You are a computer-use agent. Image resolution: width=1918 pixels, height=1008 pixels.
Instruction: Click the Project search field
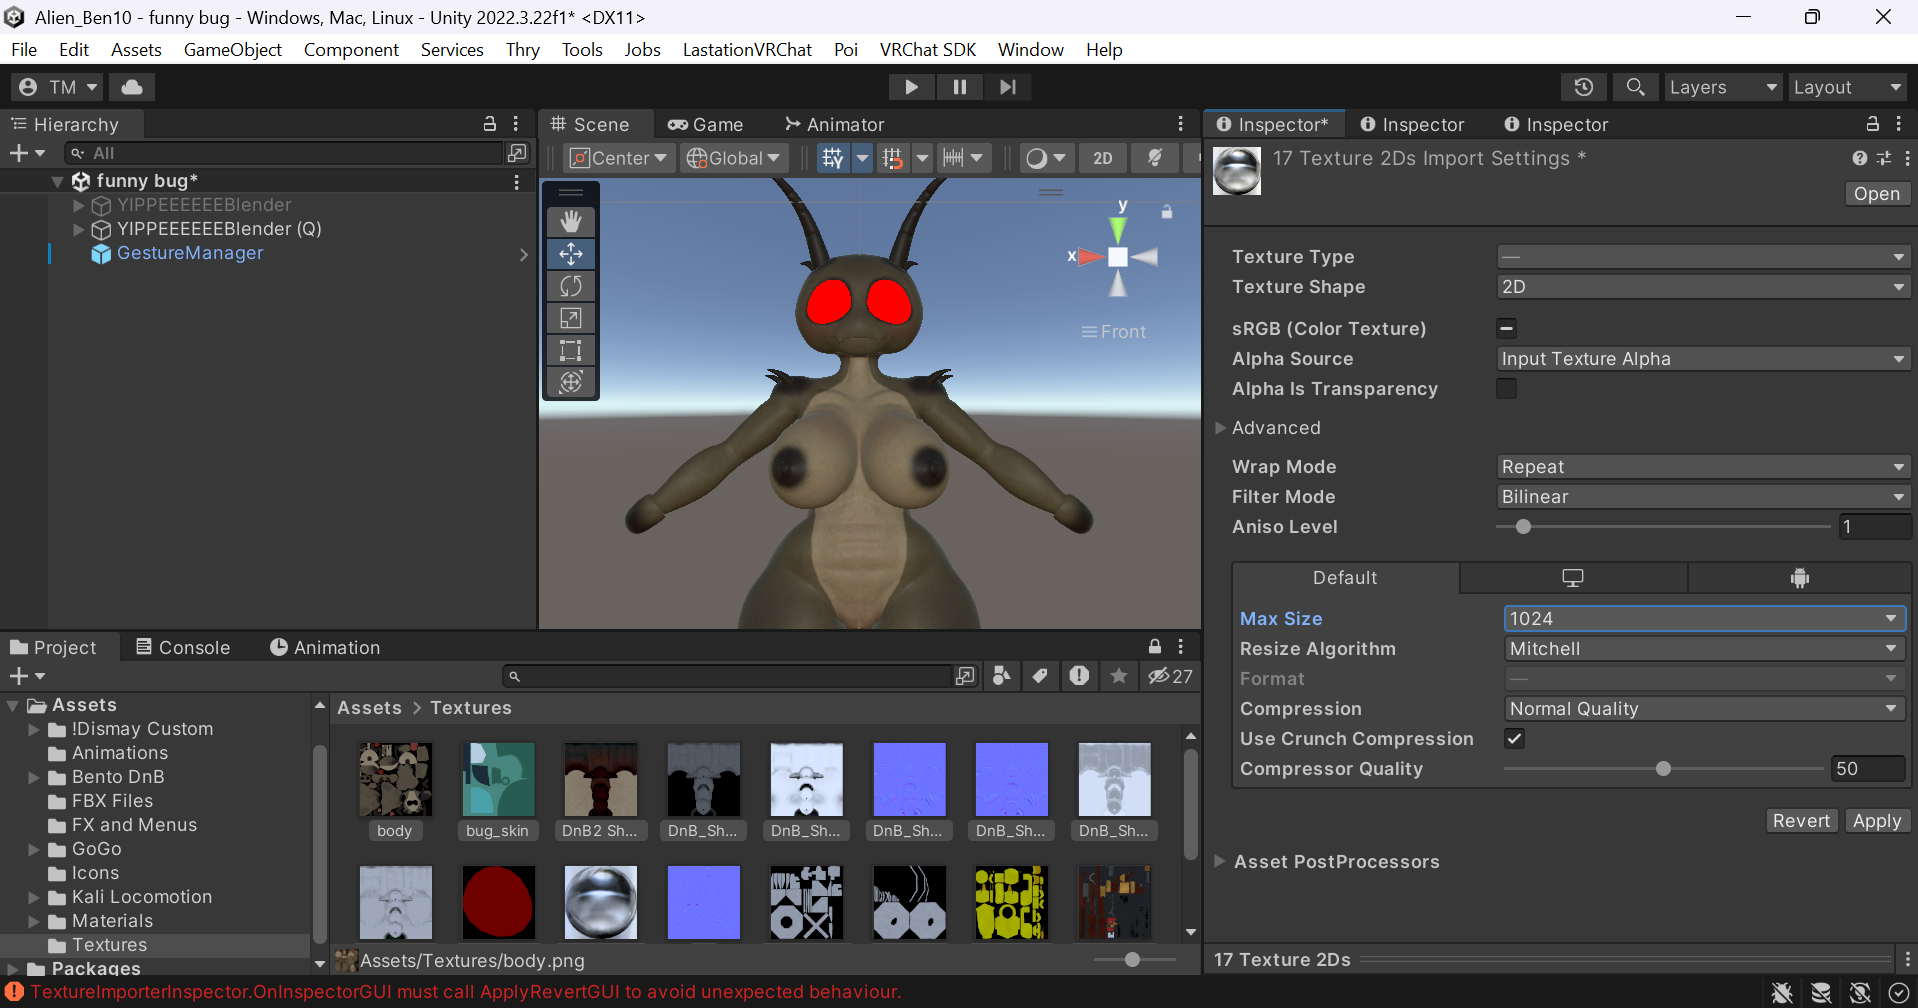coord(730,676)
